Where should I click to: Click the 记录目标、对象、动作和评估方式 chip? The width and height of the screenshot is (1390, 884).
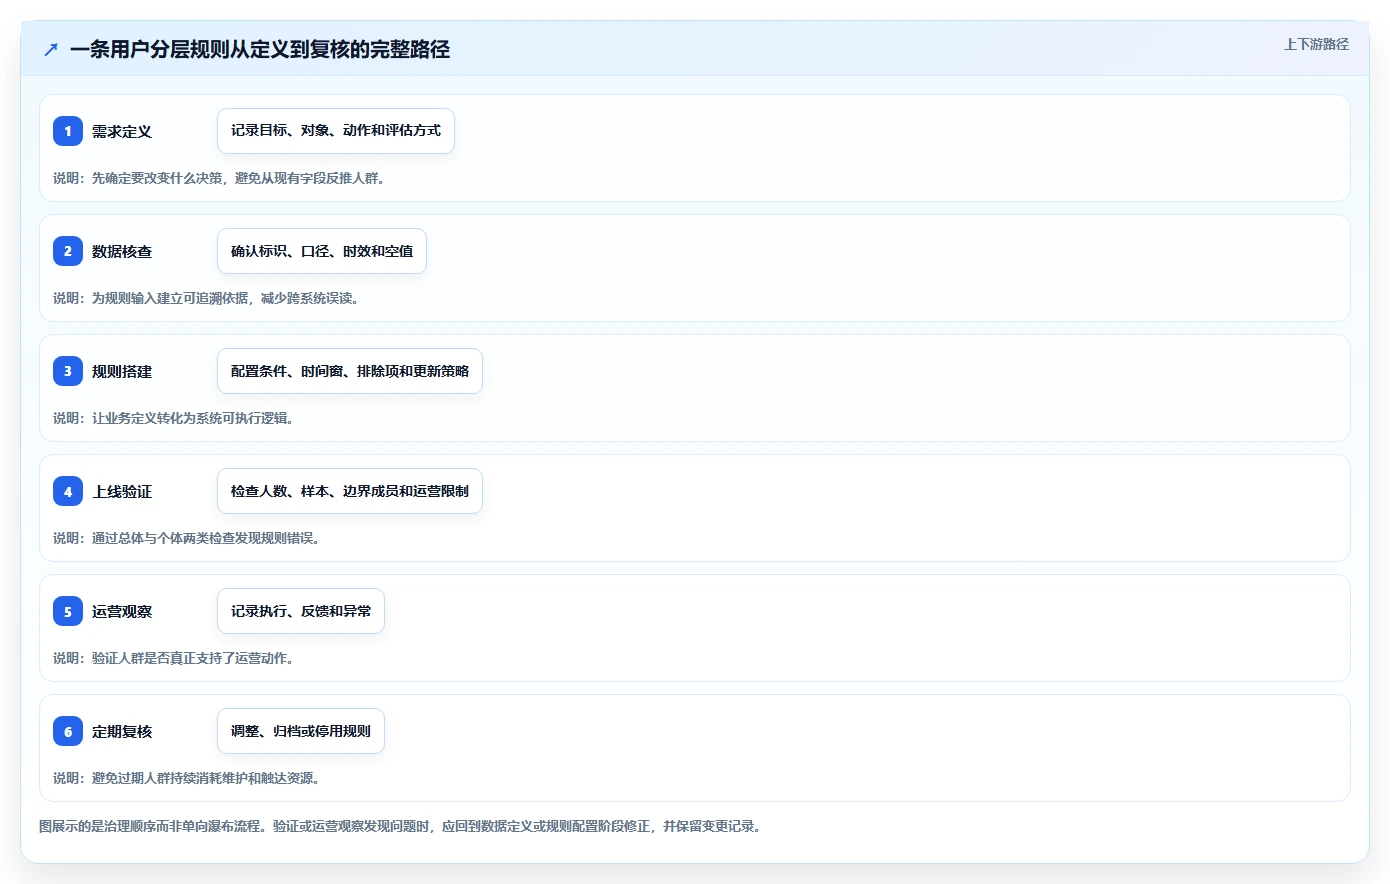pos(336,131)
